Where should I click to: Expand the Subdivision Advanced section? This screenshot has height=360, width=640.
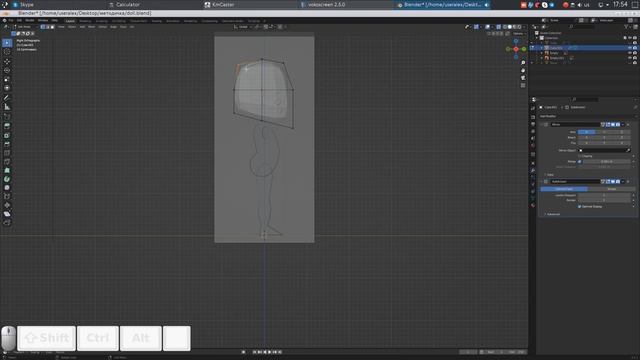[552, 214]
